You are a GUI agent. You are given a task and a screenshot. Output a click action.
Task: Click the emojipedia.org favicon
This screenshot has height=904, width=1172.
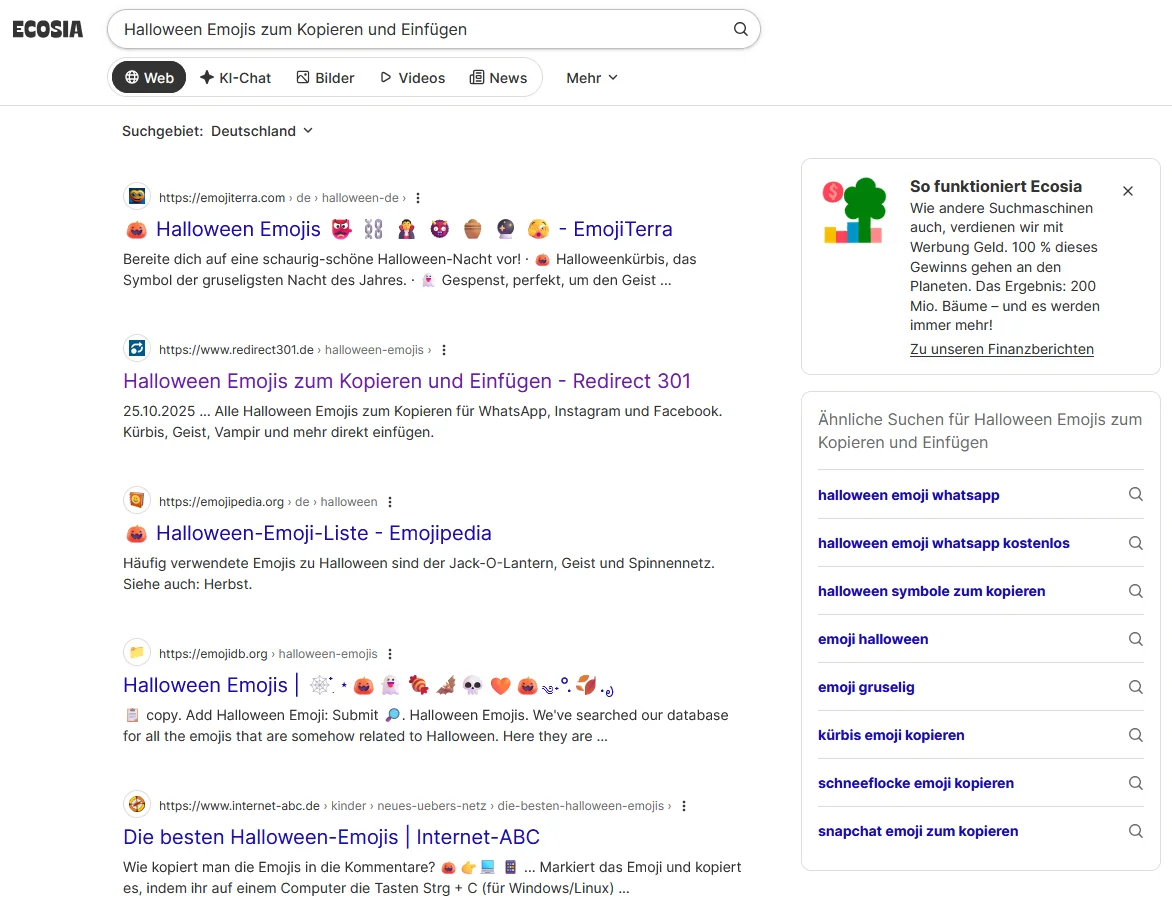point(137,500)
